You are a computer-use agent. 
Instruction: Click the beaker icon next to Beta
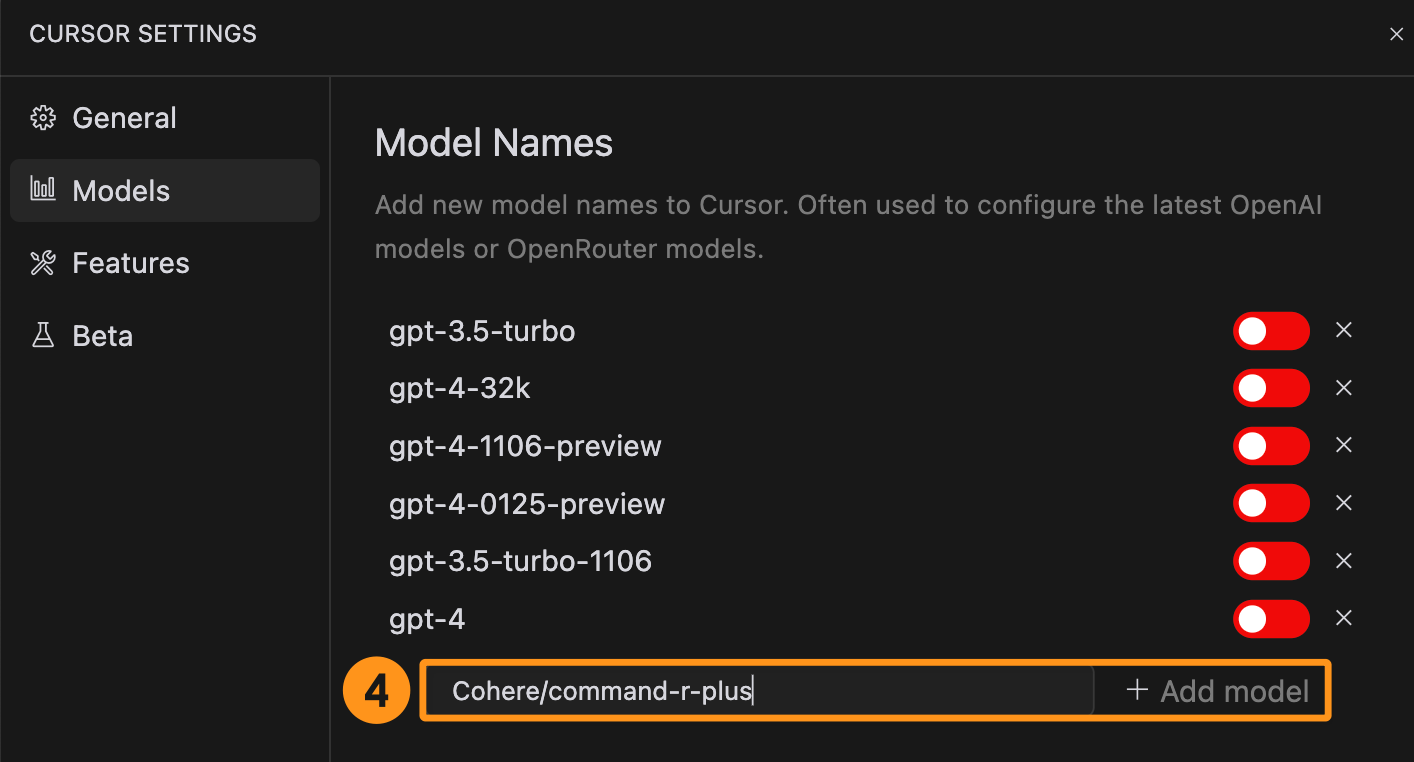pos(43,335)
